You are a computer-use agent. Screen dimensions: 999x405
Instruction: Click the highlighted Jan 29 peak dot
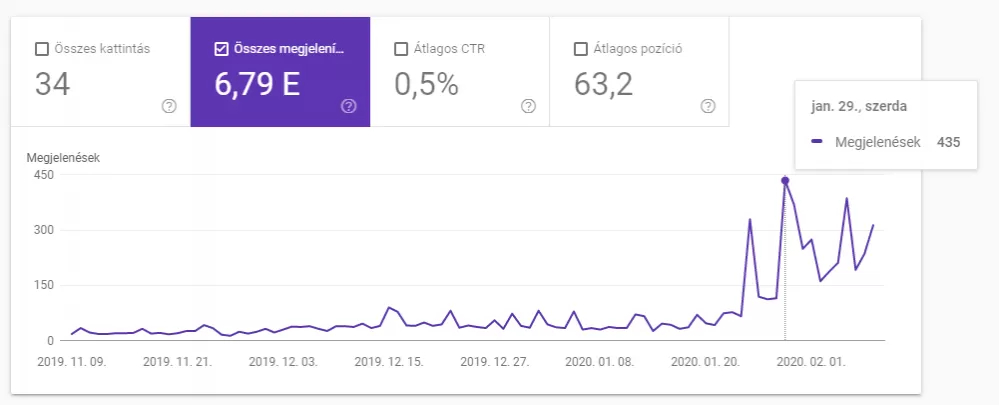pos(785,181)
